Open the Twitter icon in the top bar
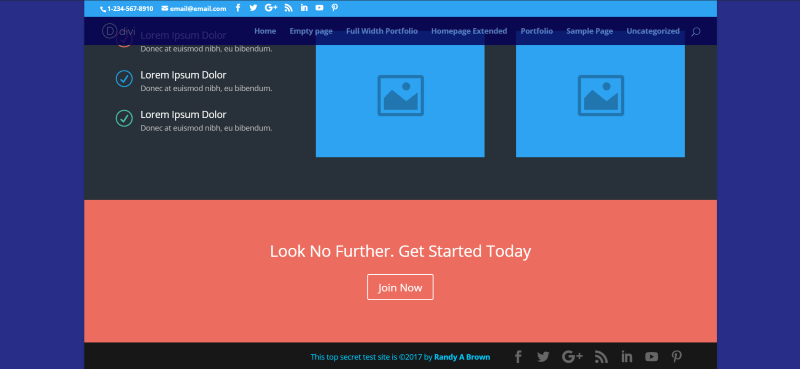Screen dimensions: 800x369 click(x=253, y=8)
